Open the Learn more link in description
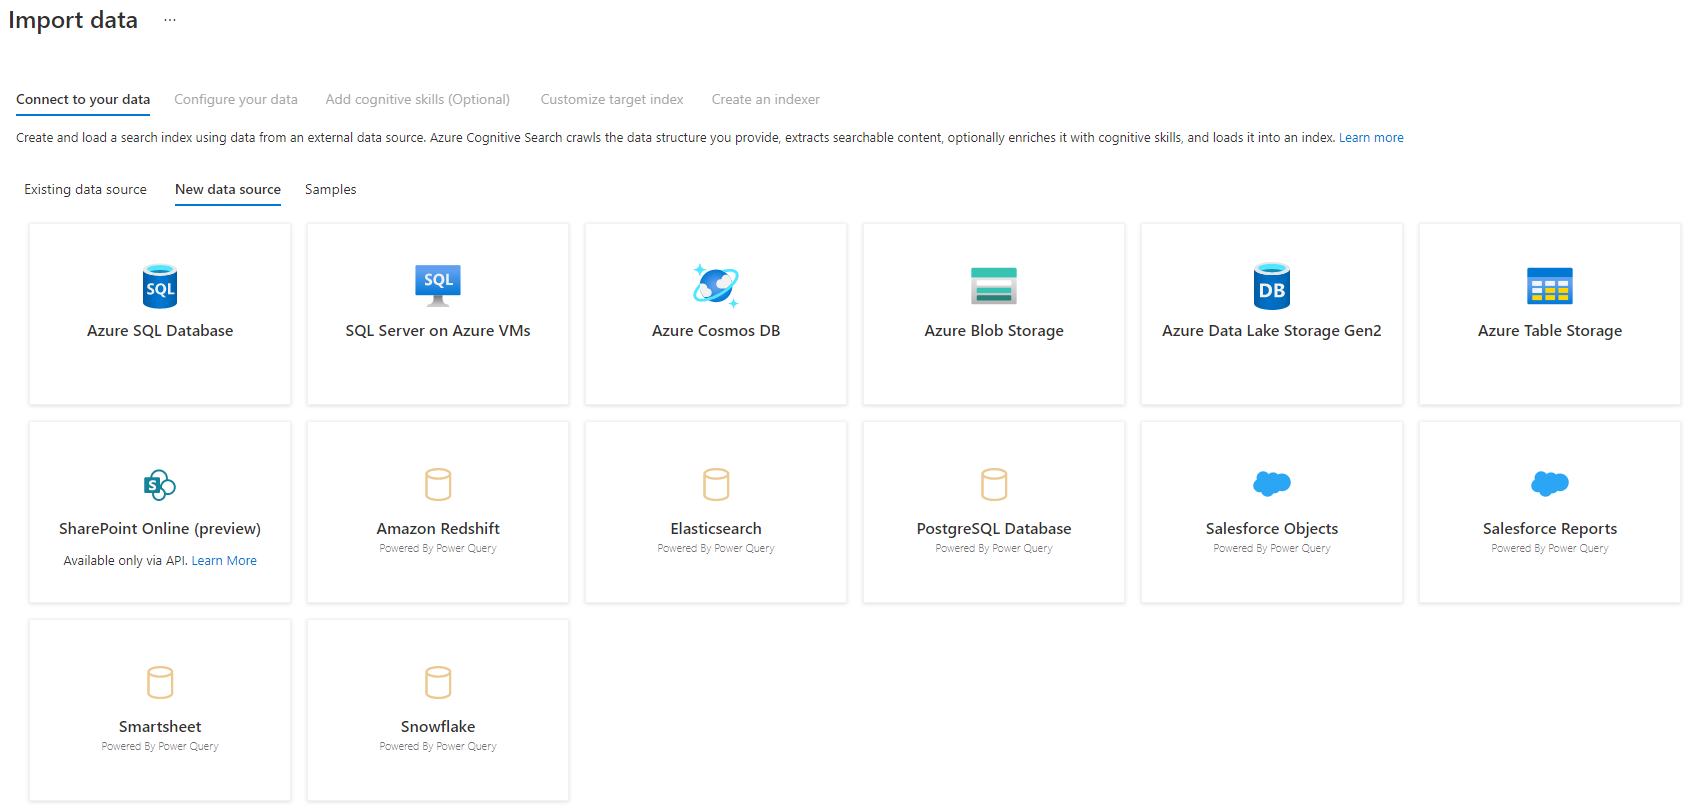The width and height of the screenshot is (1697, 811). point(1371,138)
